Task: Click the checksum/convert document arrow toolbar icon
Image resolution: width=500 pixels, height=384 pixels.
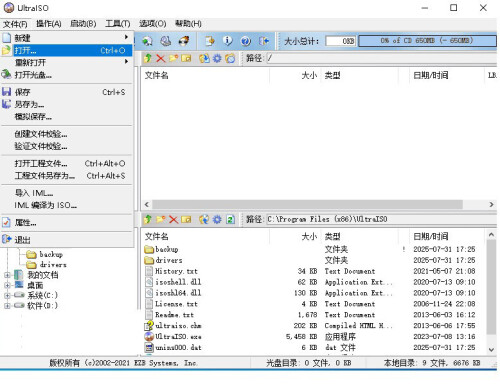Action: [210, 41]
